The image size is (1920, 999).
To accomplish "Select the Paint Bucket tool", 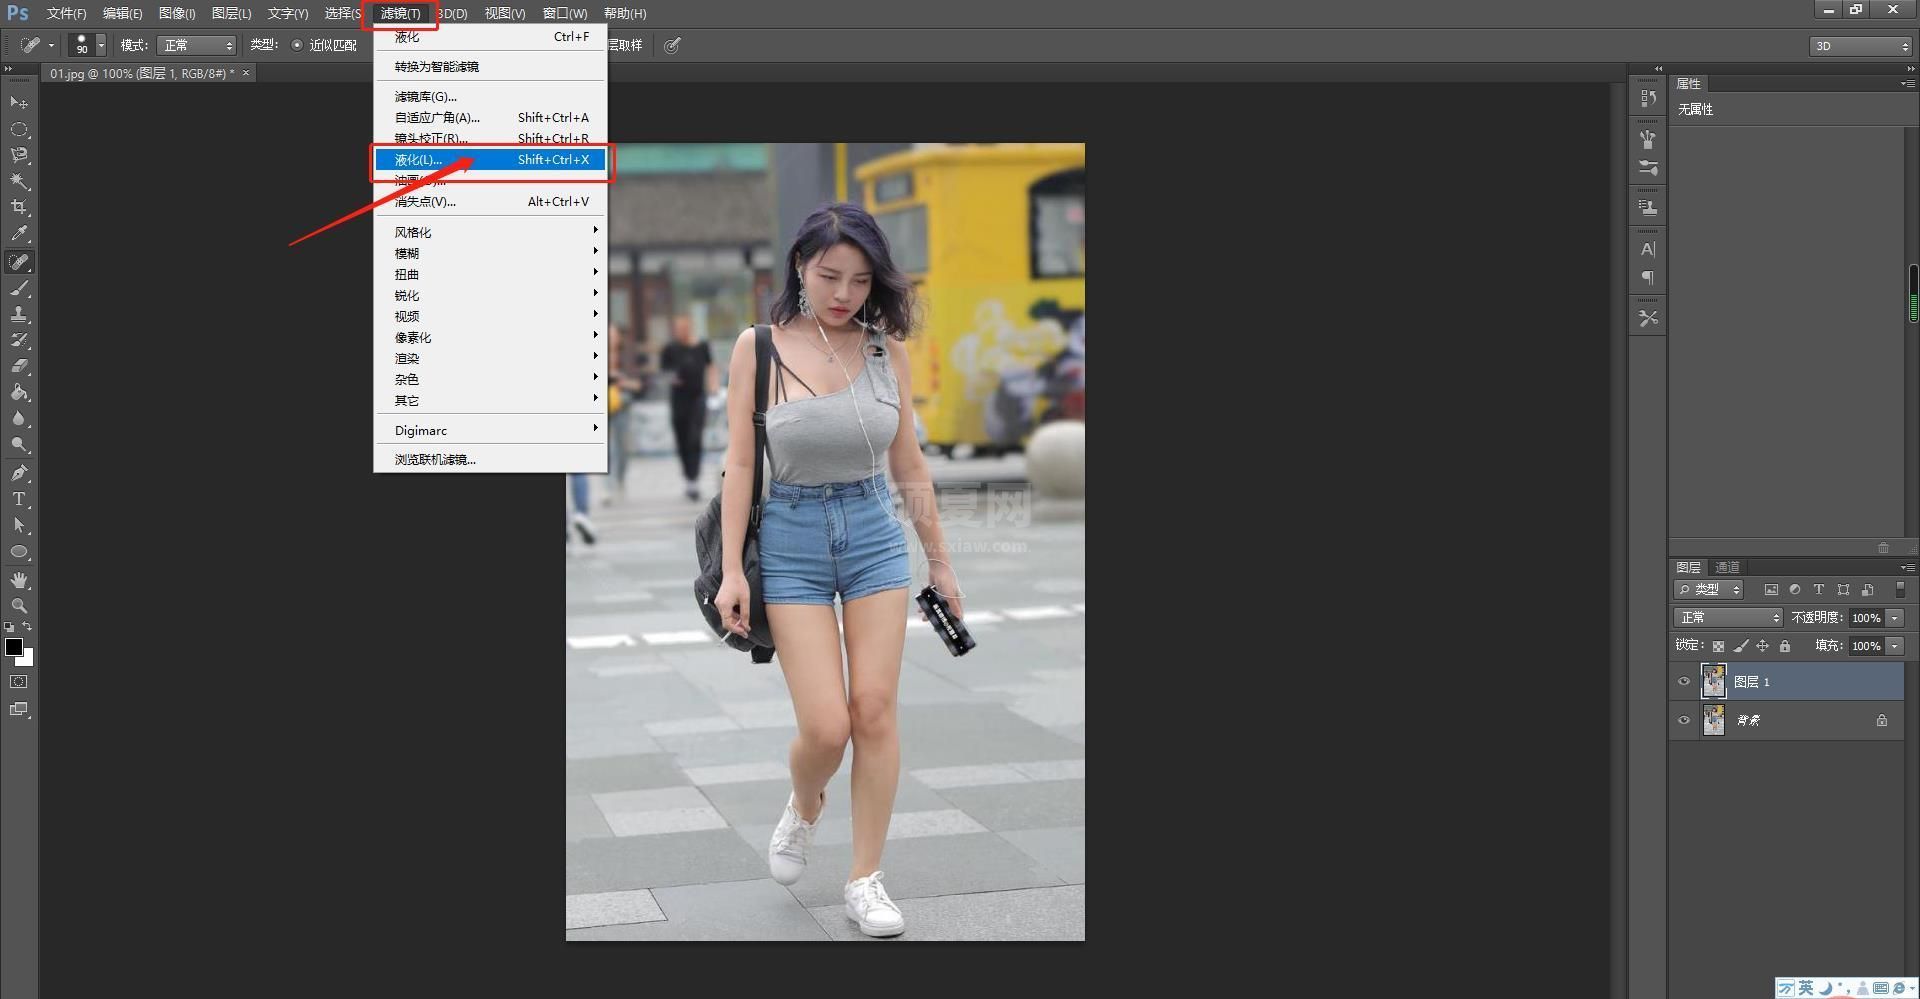I will (19, 392).
